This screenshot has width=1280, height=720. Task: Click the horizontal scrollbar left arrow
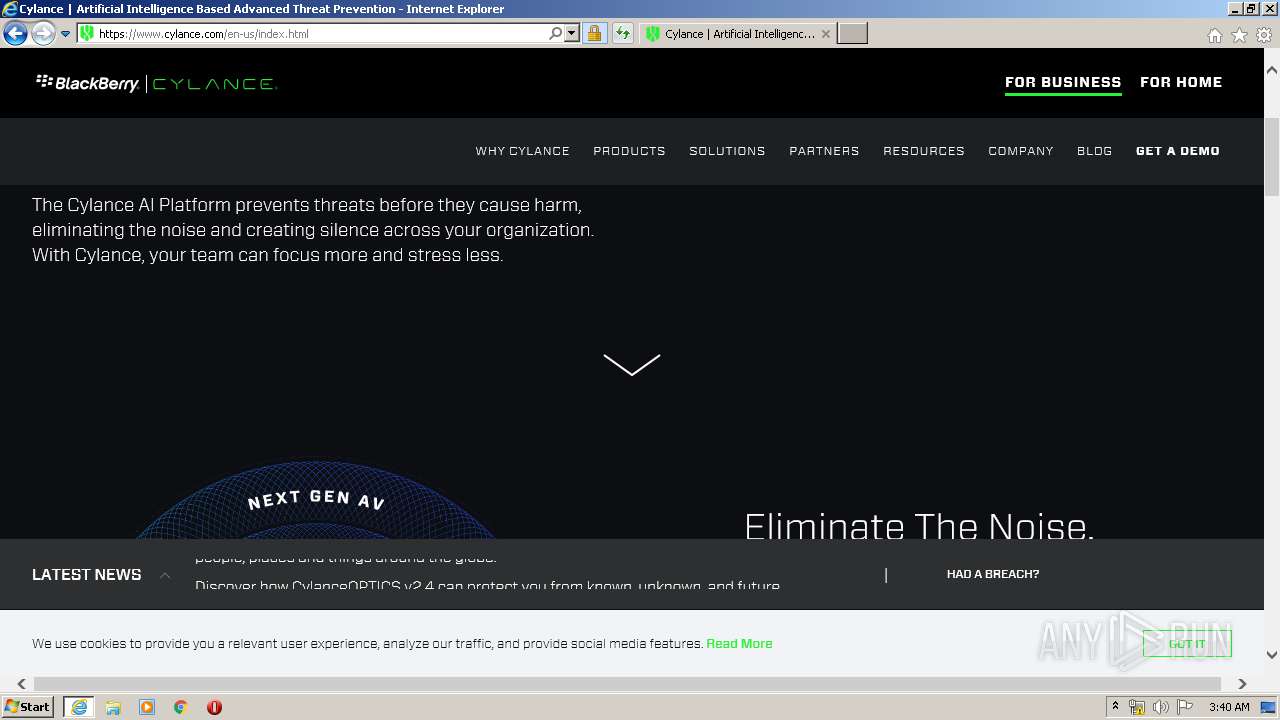(21, 684)
